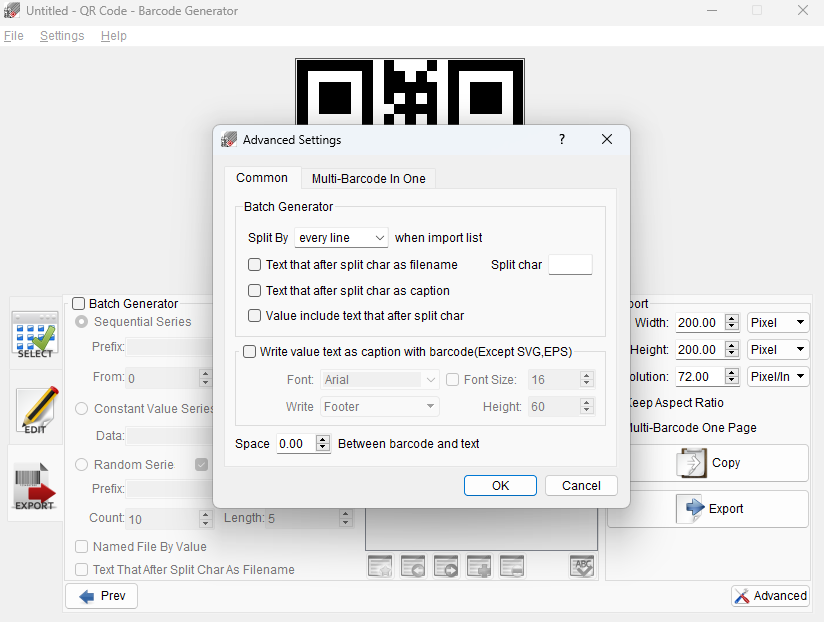Open the Width unit Pixel dropdown
Image resolution: width=824 pixels, height=622 pixels.
[778, 323]
